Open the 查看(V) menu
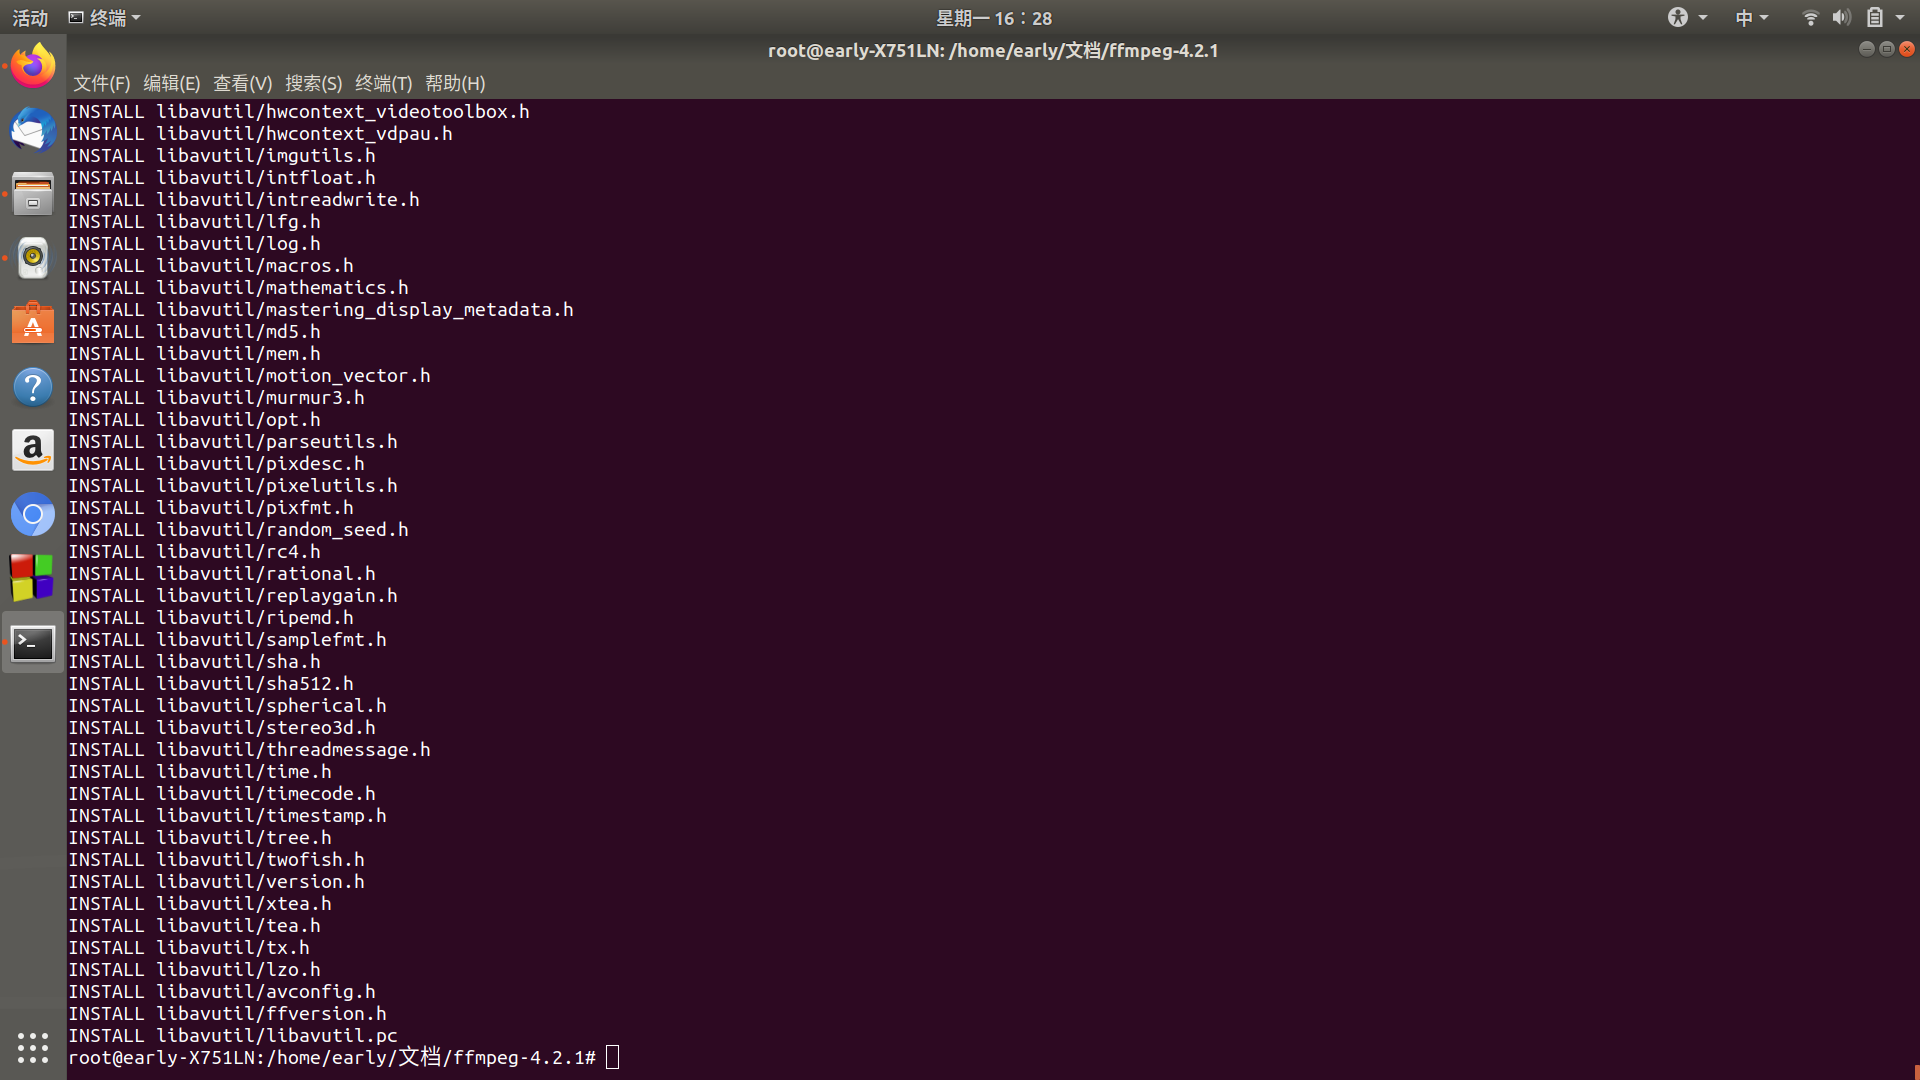The height and width of the screenshot is (1080, 1920). point(242,83)
